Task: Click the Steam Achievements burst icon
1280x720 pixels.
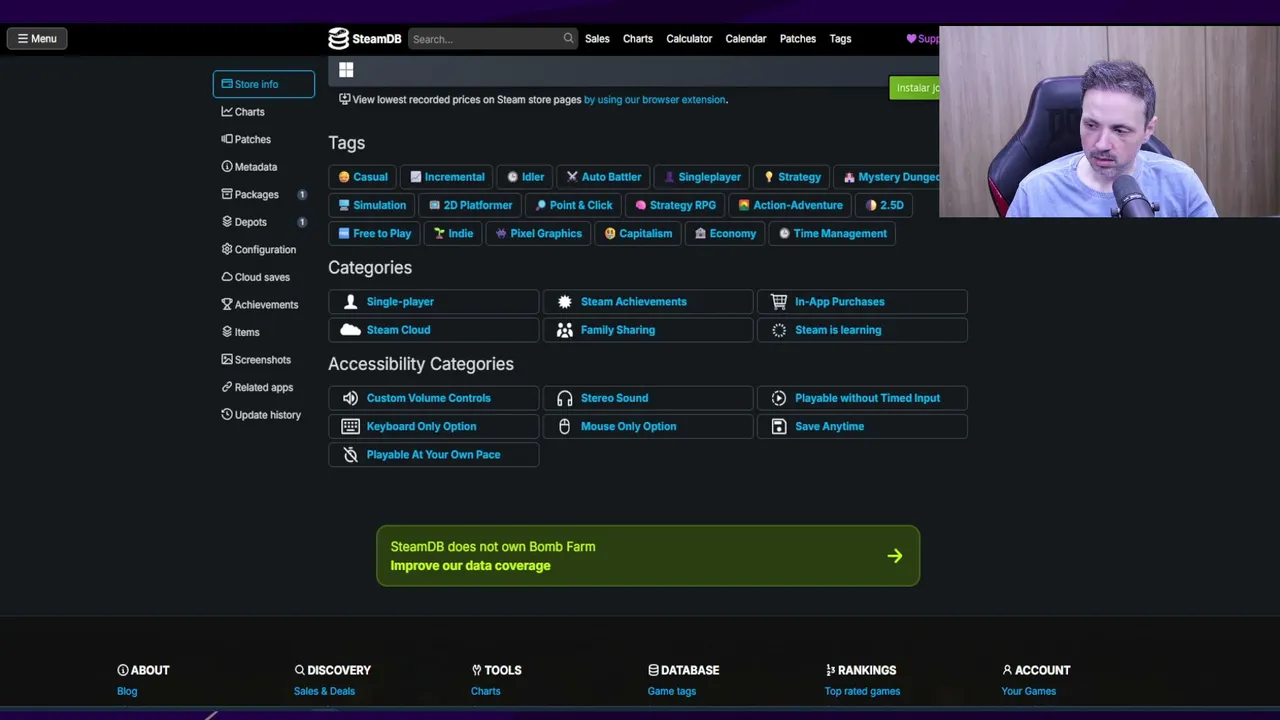Action: pos(565,302)
